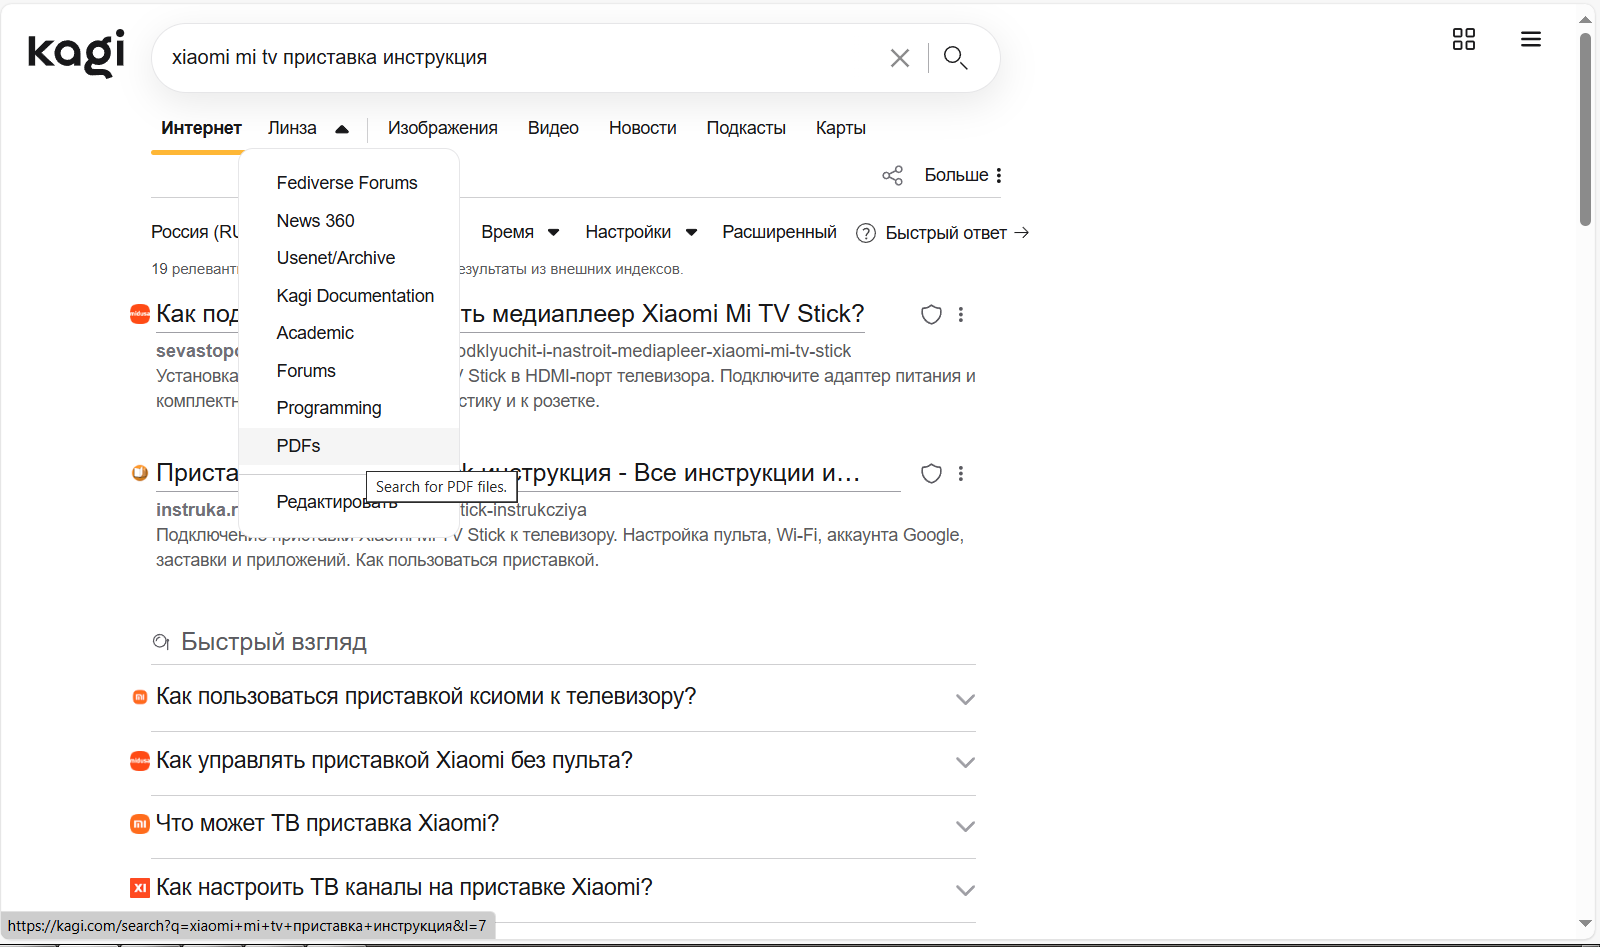Select PDFs from the Линза menu

click(x=297, y=445)
